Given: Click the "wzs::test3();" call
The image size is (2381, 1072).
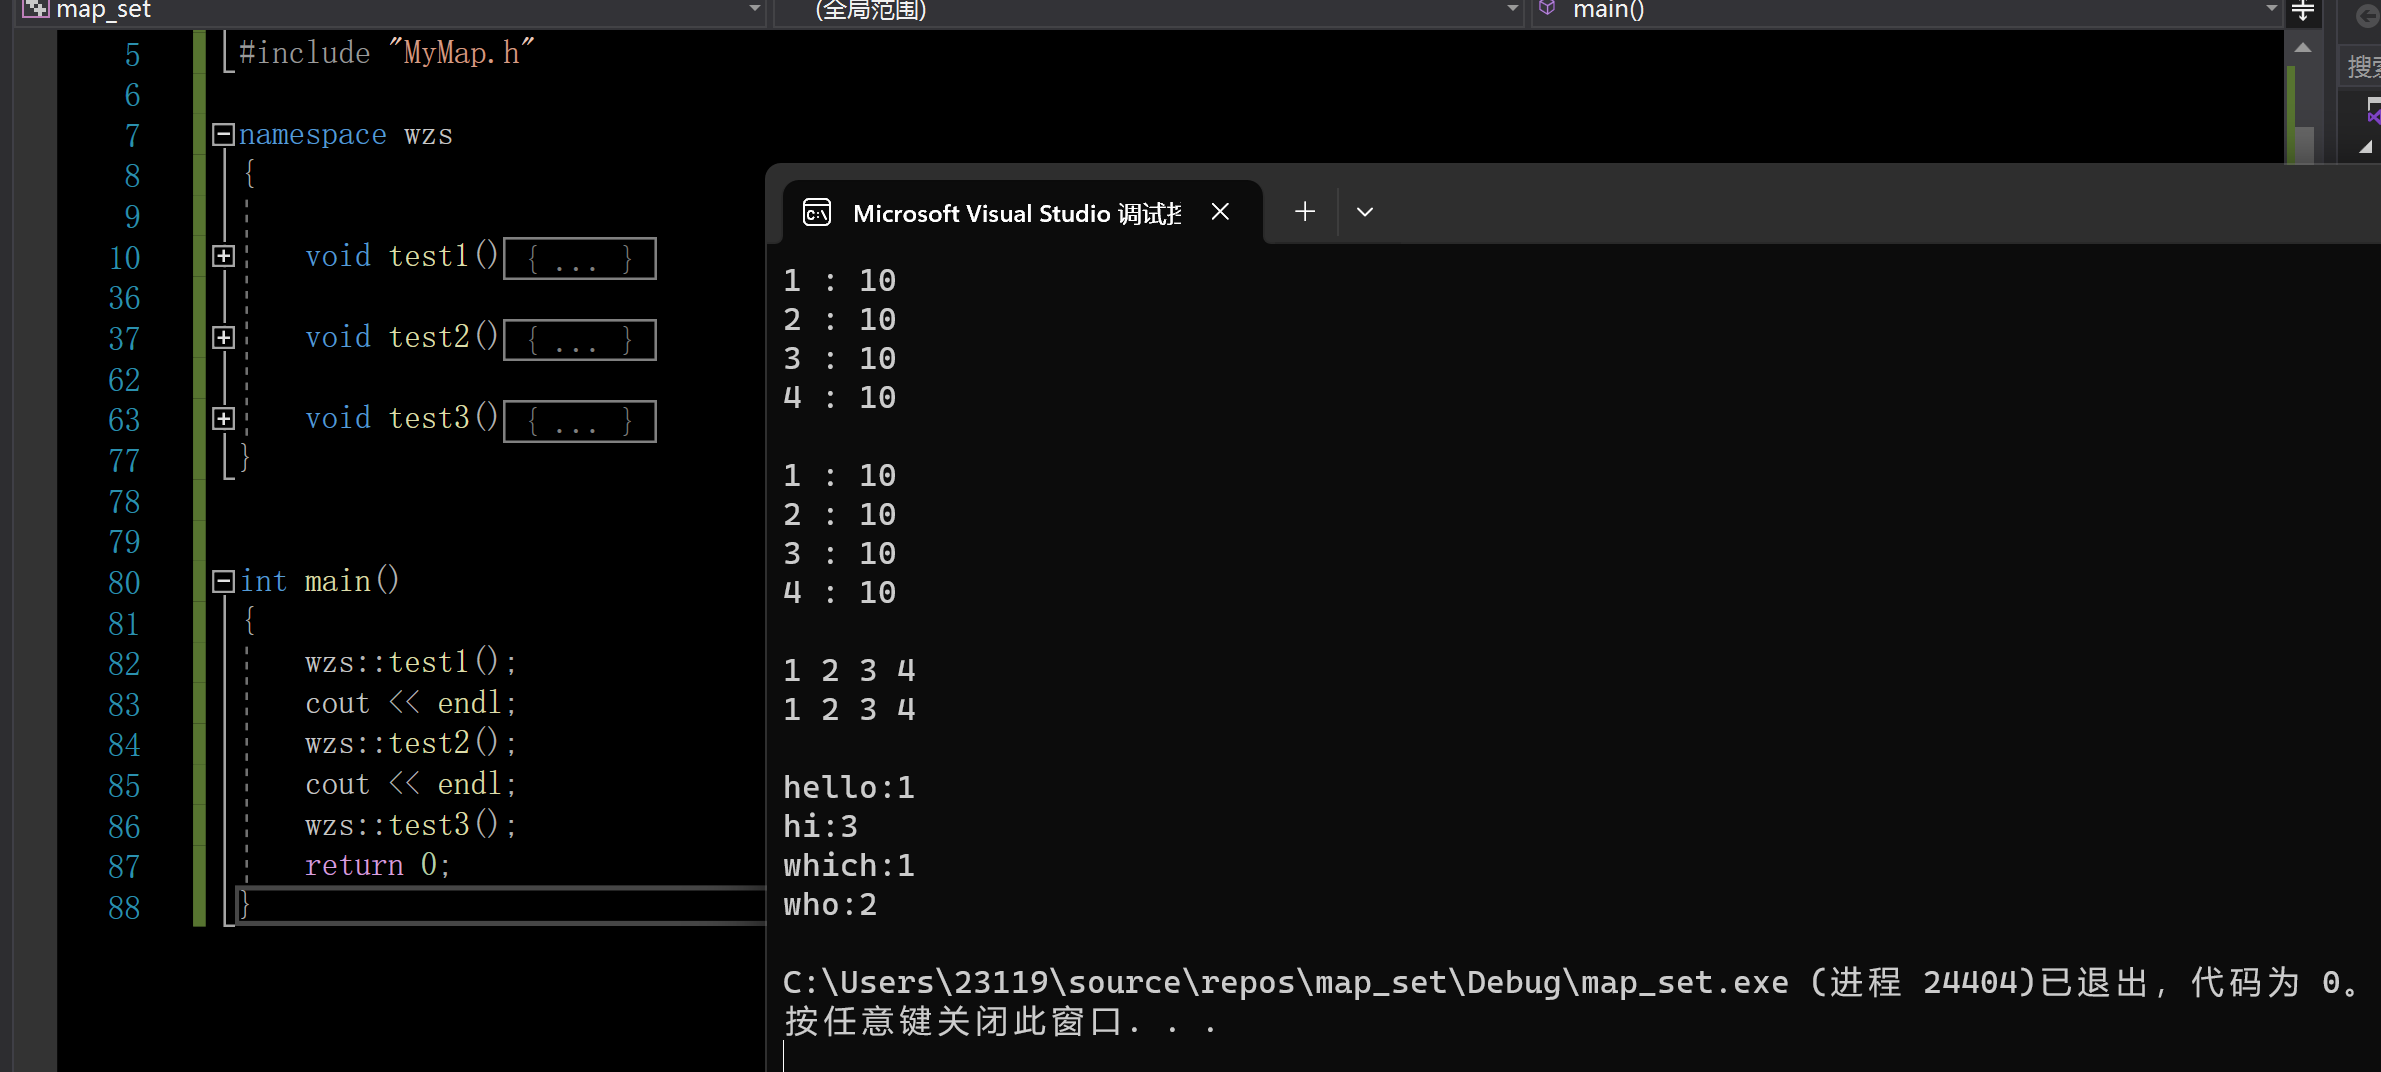Looking at the screenshot, I should pyautogui.click(x=411, y=825).
